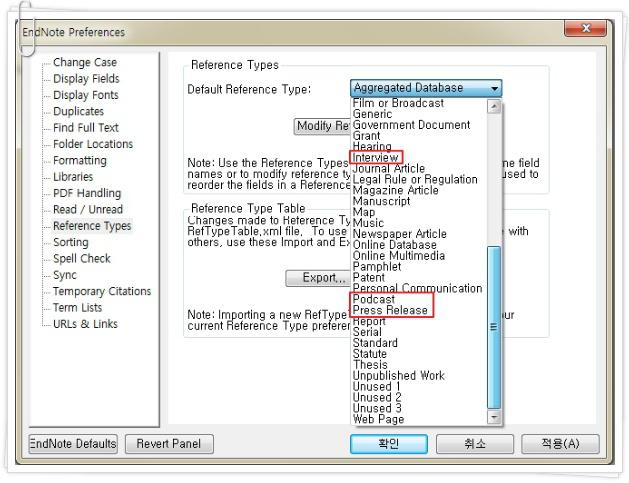Cancel with the 취소 button

point(475,444)
